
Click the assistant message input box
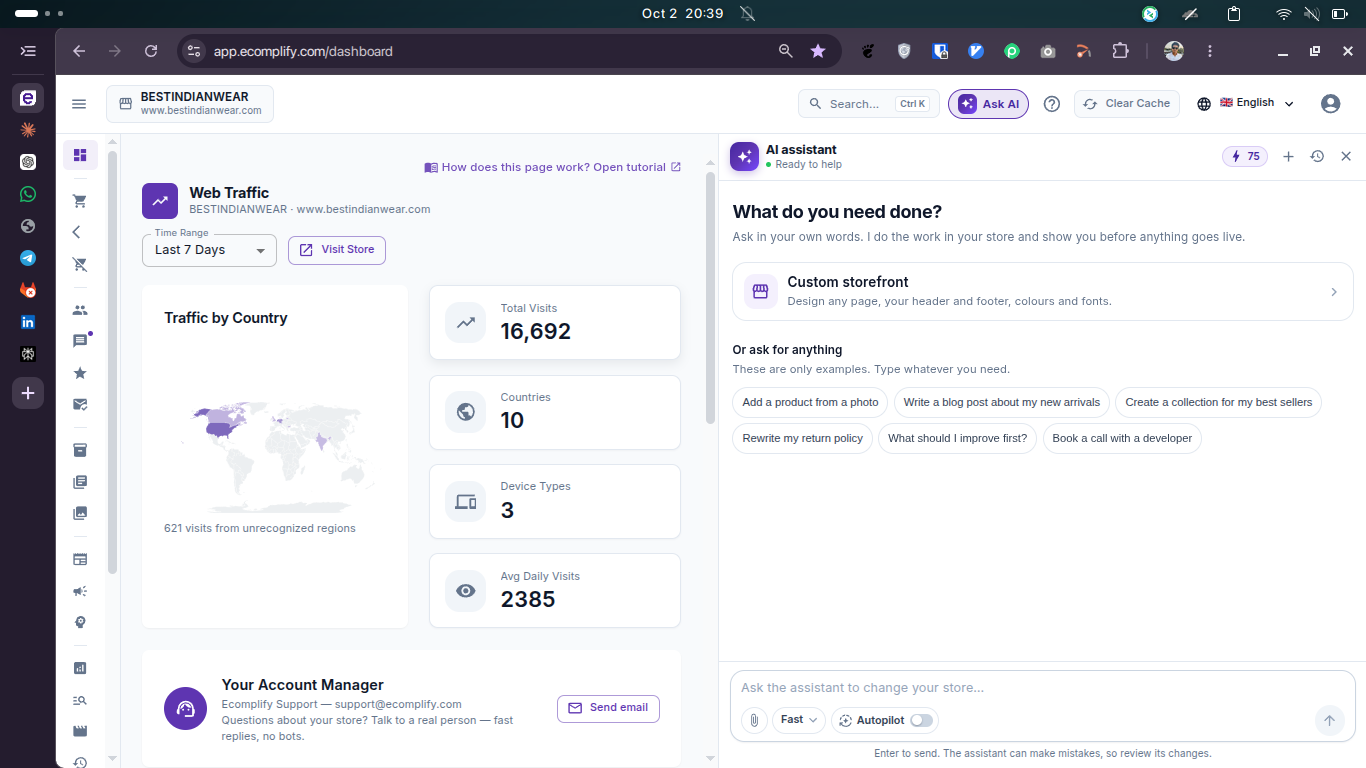(x=1042, y=688)
